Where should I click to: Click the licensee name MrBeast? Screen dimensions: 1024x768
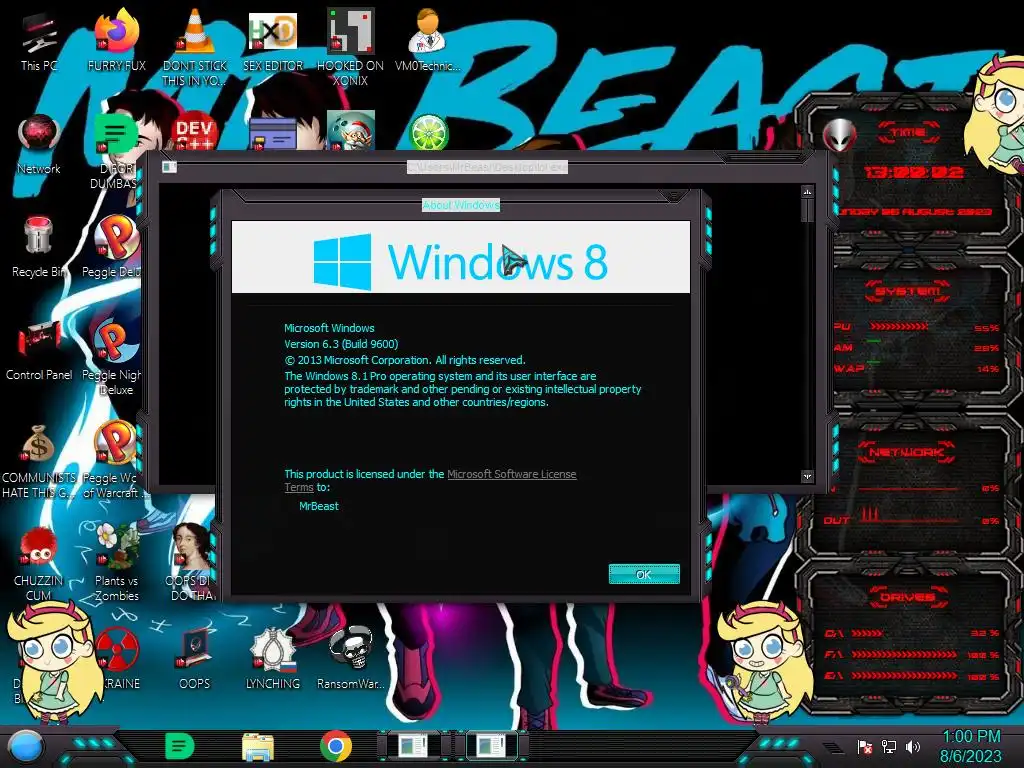coord(319,506)
